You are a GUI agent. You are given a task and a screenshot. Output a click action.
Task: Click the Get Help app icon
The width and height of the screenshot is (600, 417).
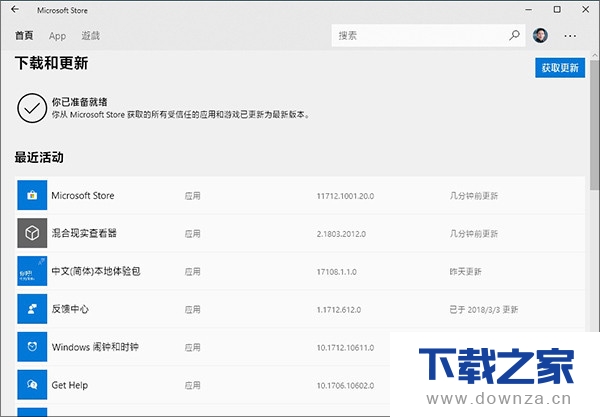click(33, 384)
